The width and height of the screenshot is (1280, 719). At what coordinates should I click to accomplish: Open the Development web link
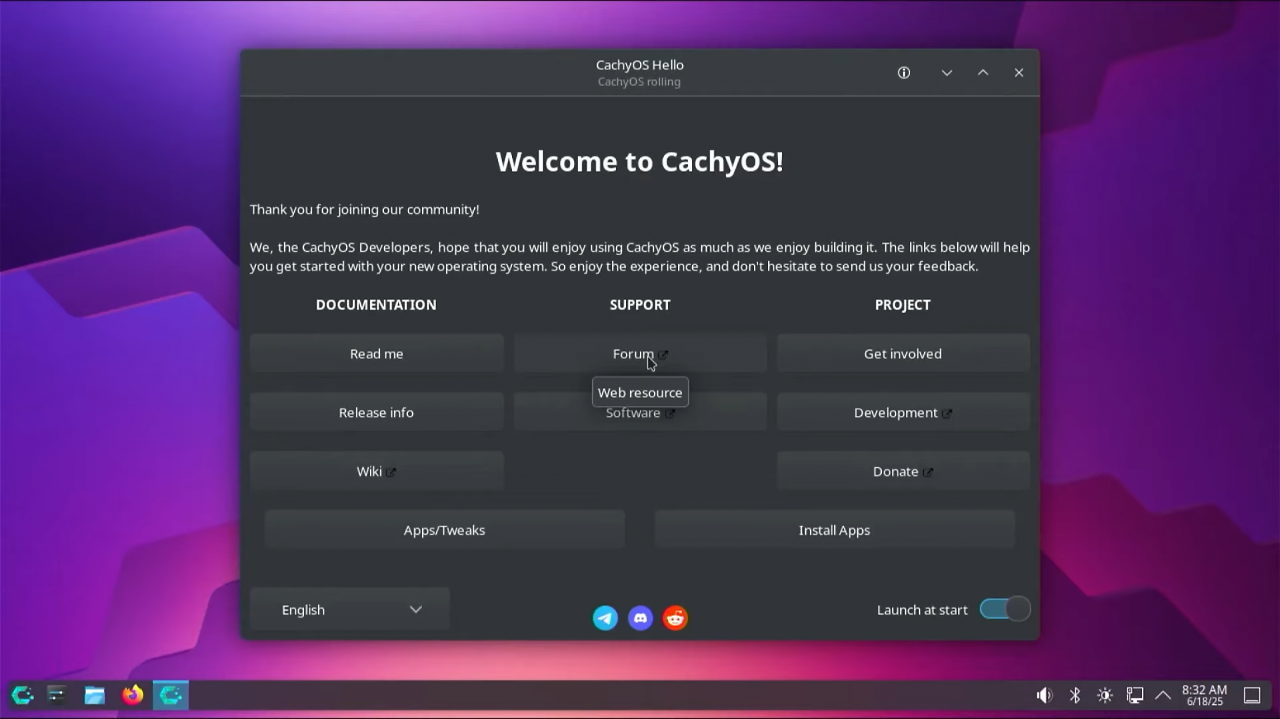[x=903, y=412]
